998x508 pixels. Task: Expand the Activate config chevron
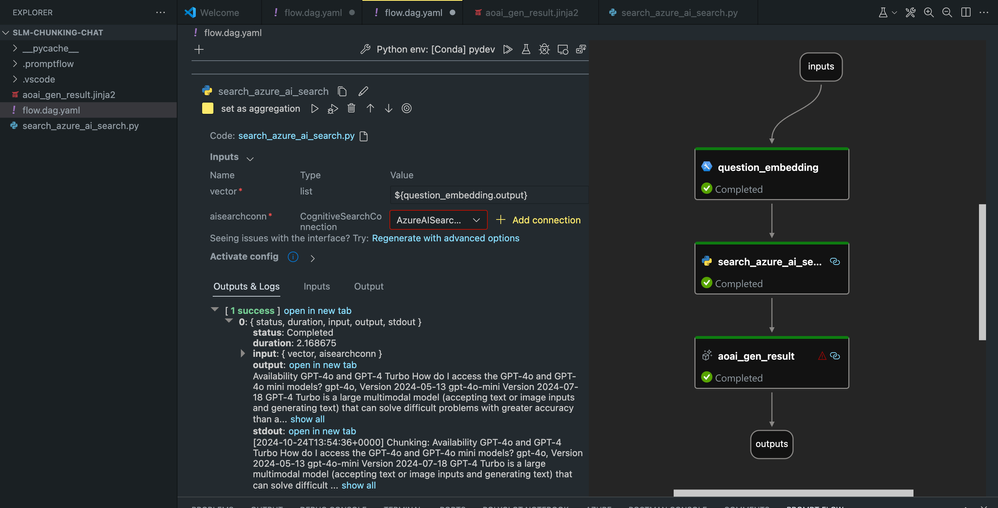[x=313, y=258]
